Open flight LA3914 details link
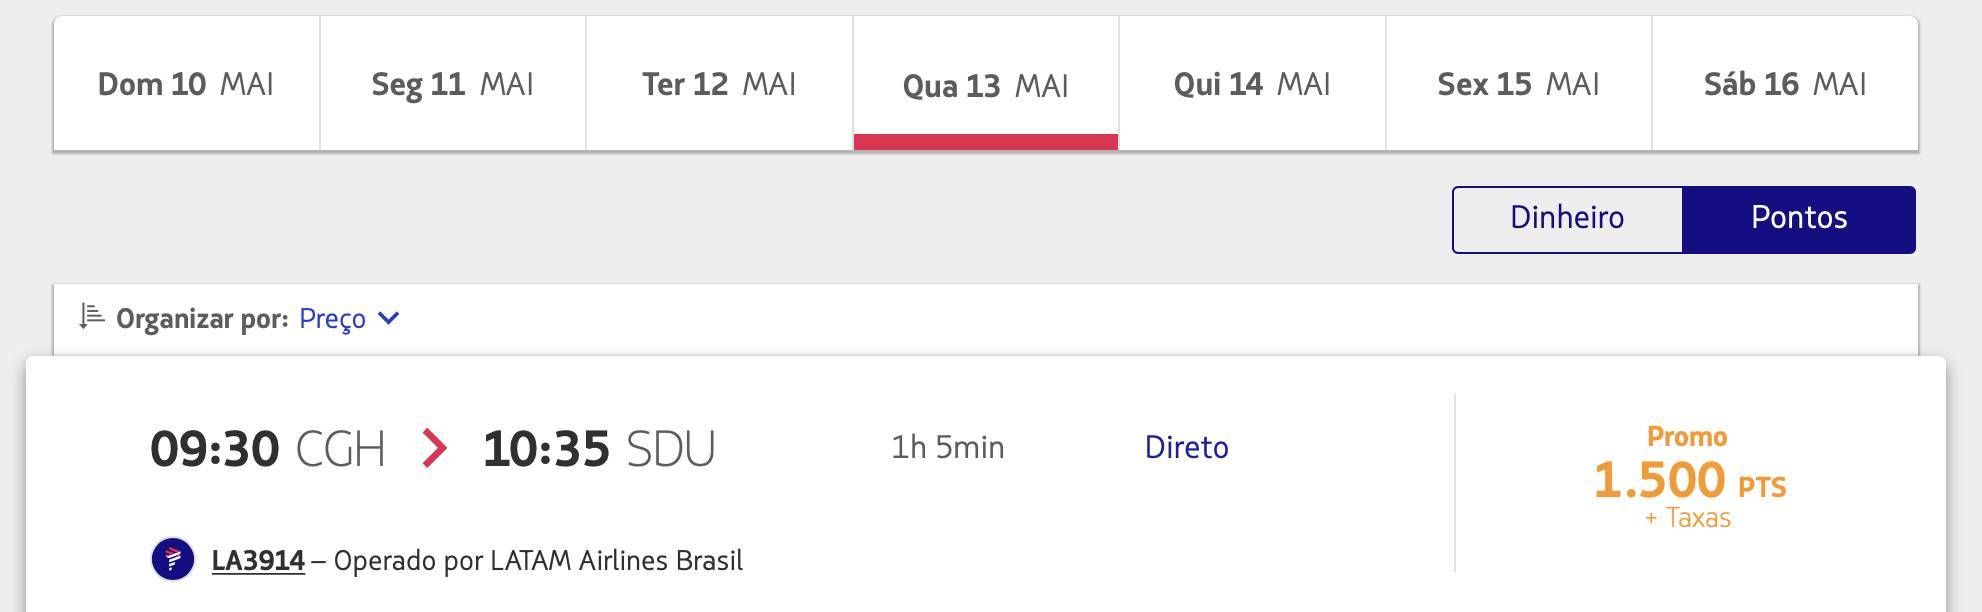1982x612 pixels. coord(258,560)
